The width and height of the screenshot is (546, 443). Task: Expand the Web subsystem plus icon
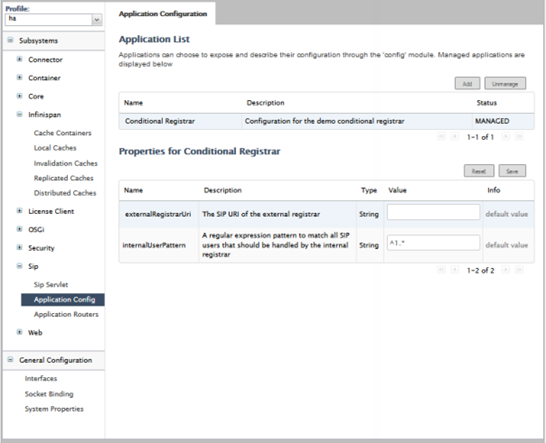(20, 332)
